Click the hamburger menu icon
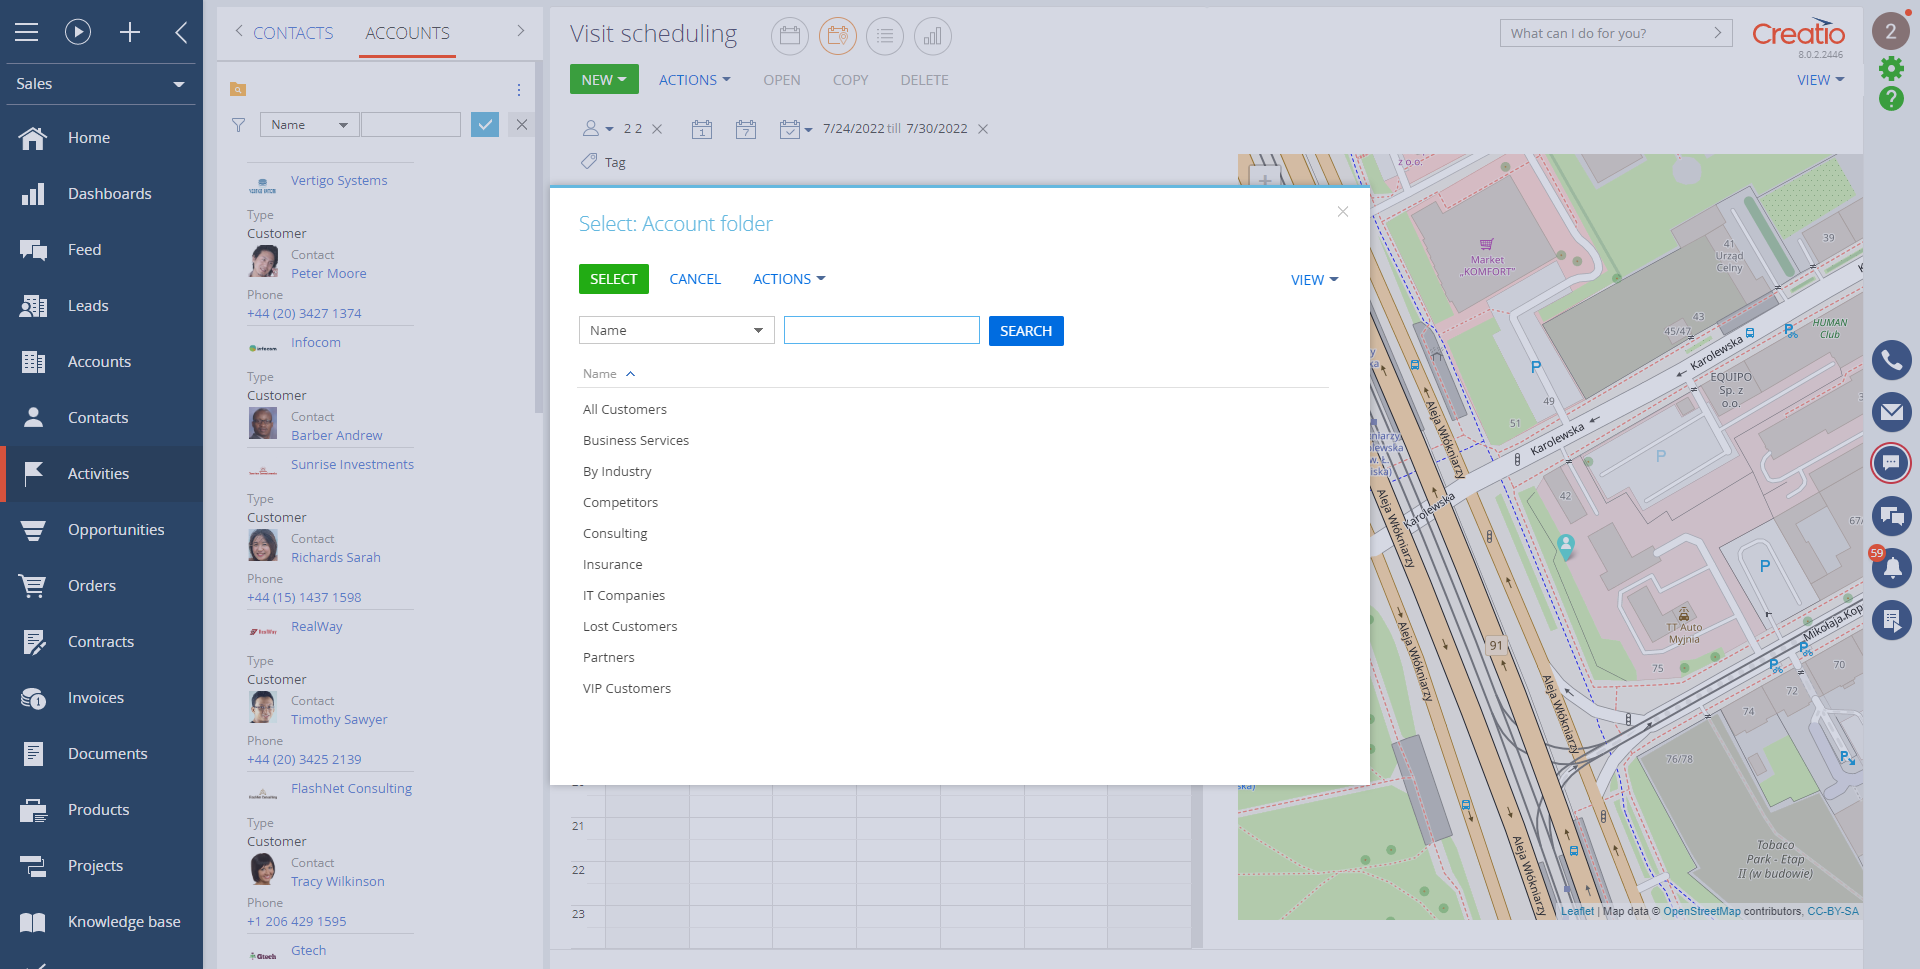The width and height of the screenshot is (1920, 969). (27, 32)
